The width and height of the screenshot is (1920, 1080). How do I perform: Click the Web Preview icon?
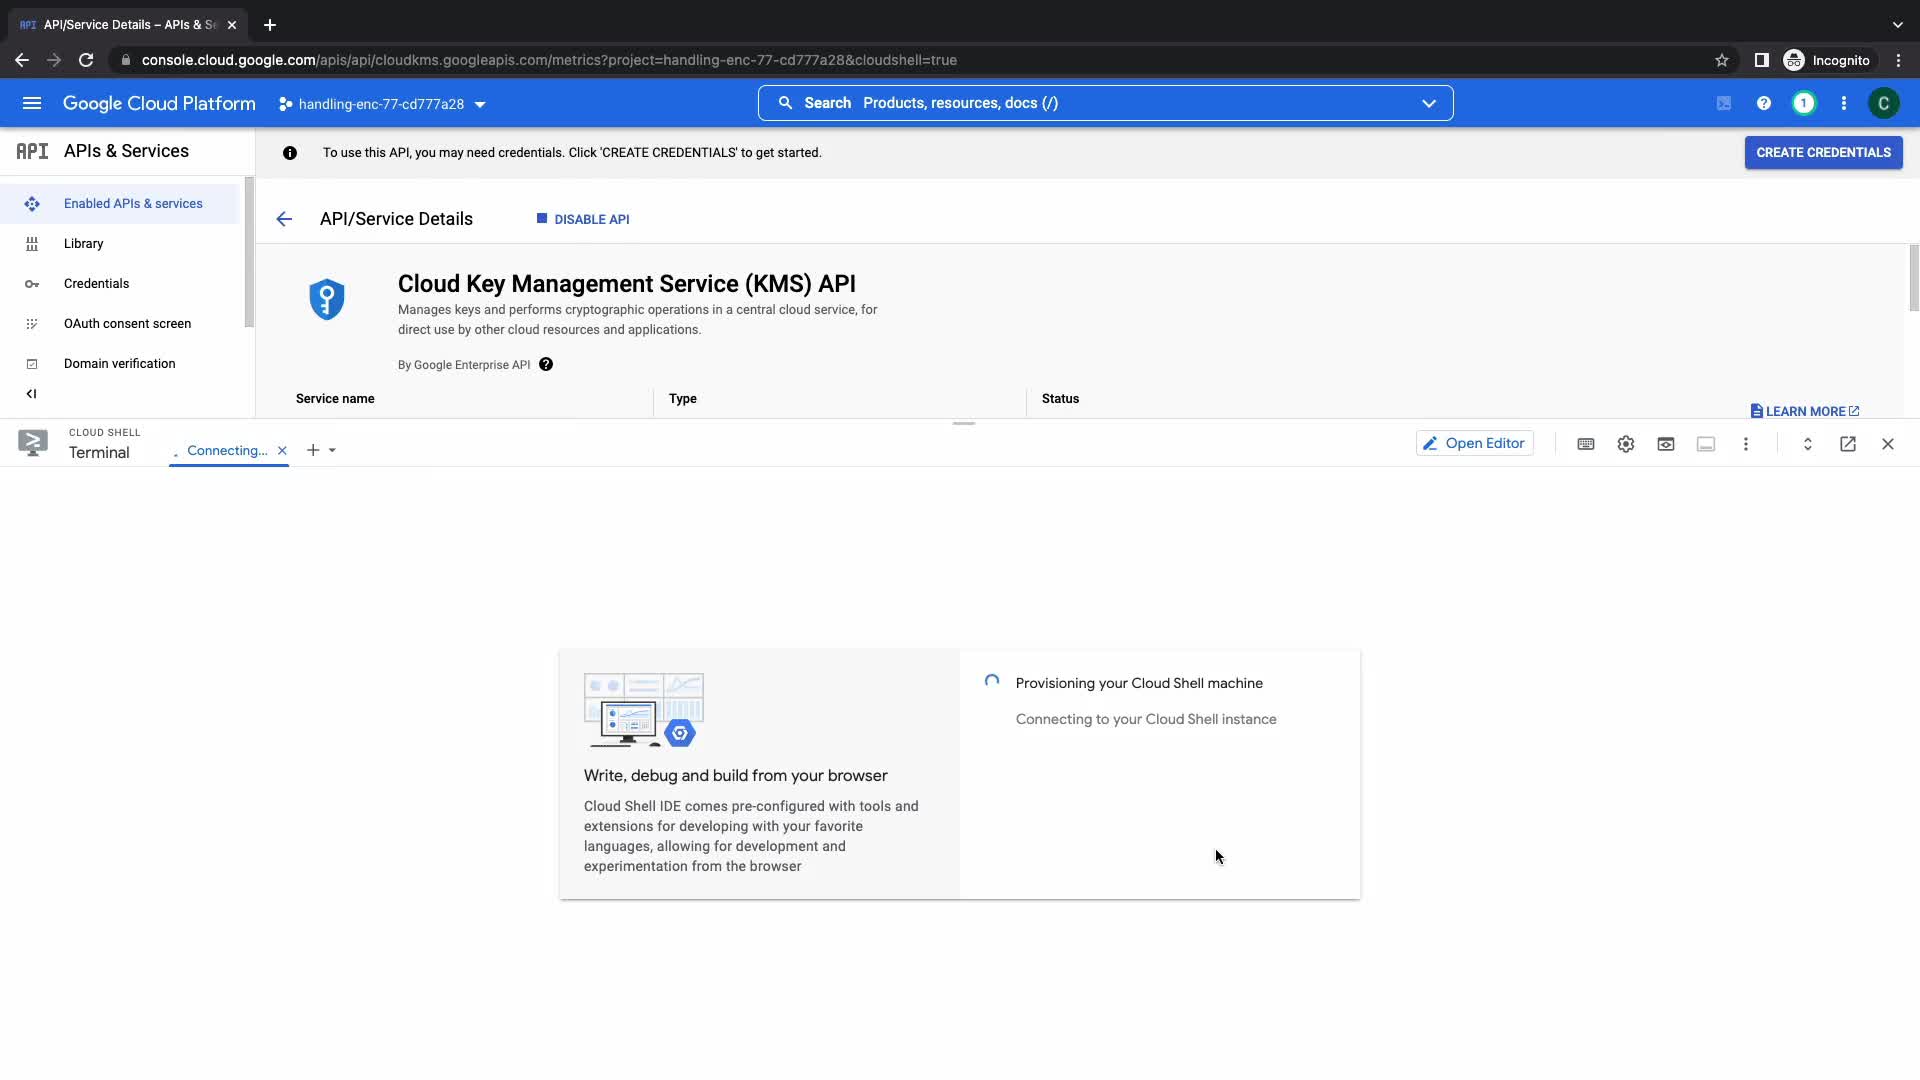1666,444
